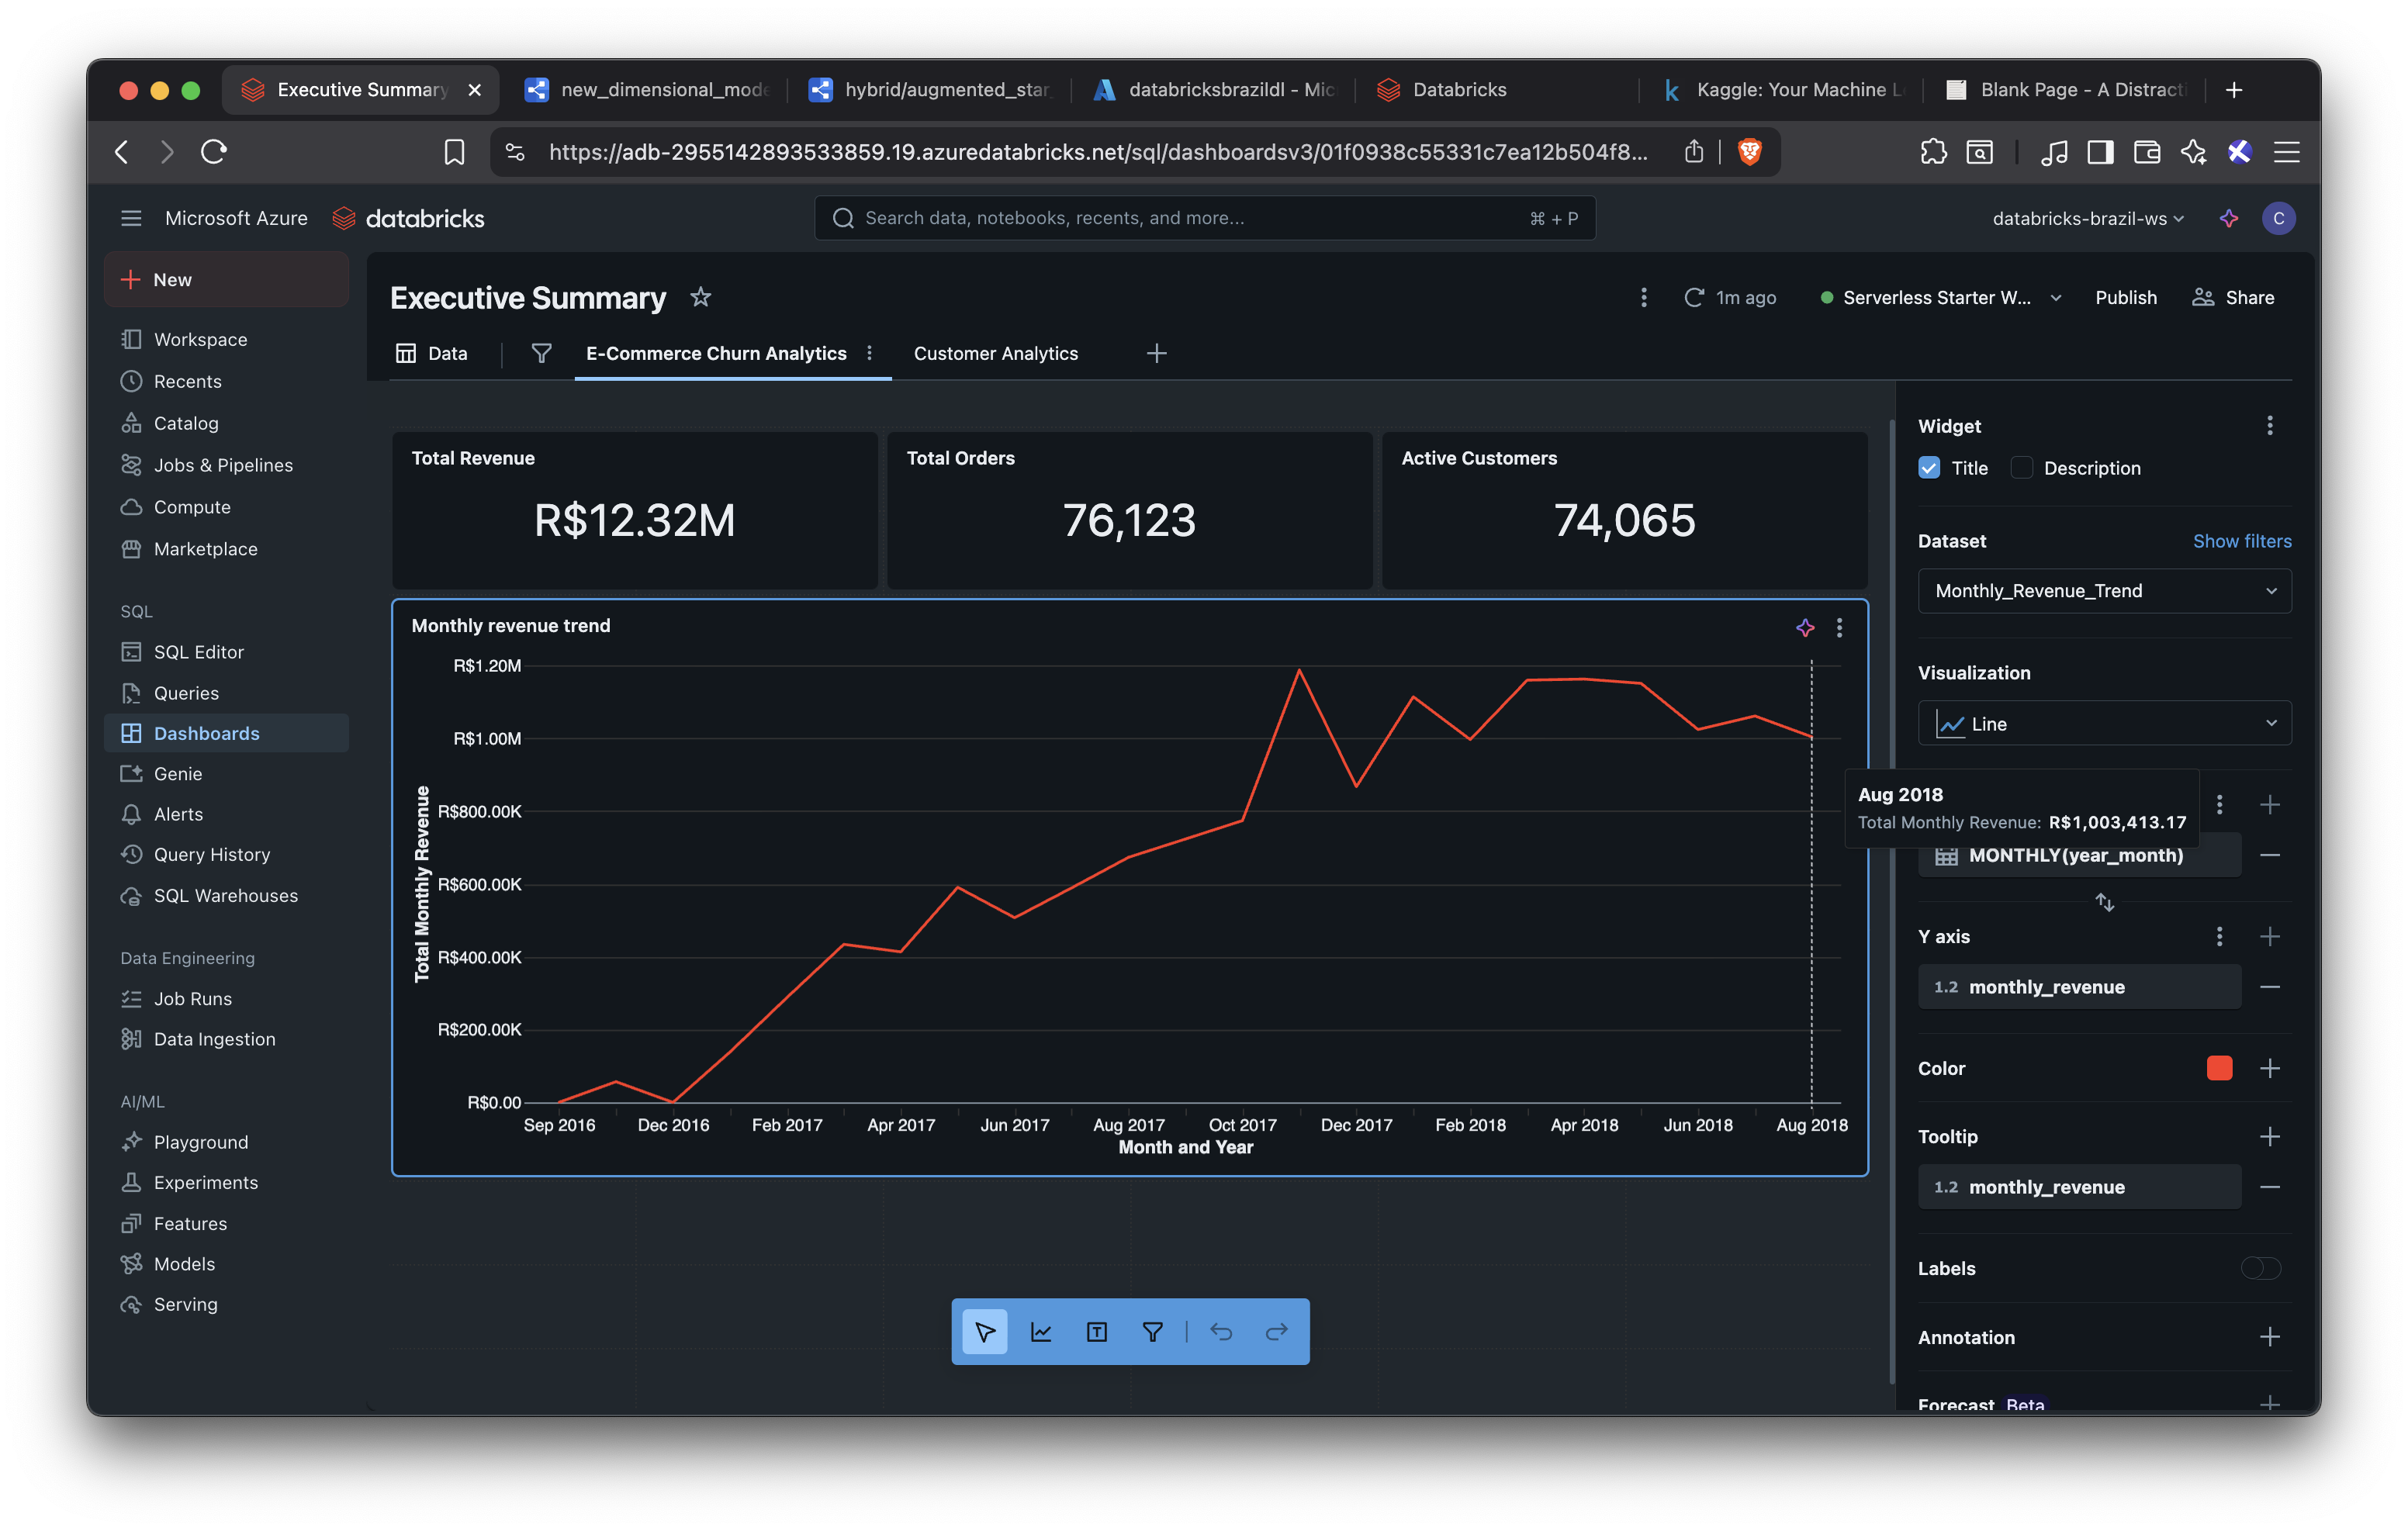Screen dimensions: 2408x1531
Task: Click the Show filters link
Action: [x=2241, y=541]
